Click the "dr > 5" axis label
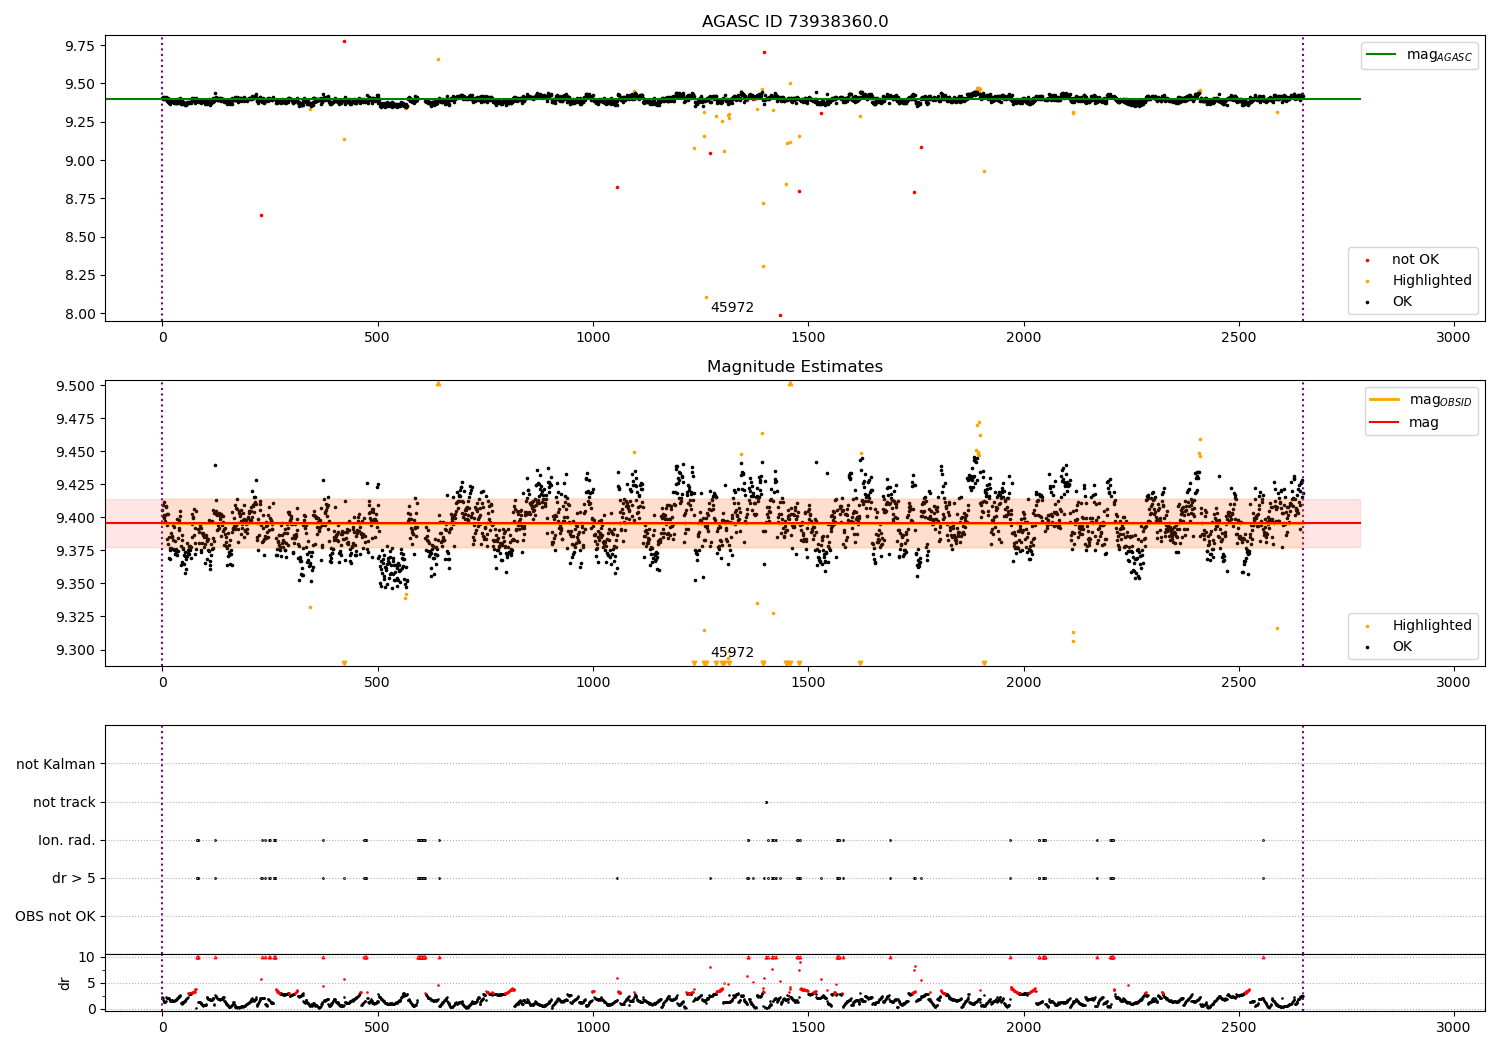 click(74, 878)
